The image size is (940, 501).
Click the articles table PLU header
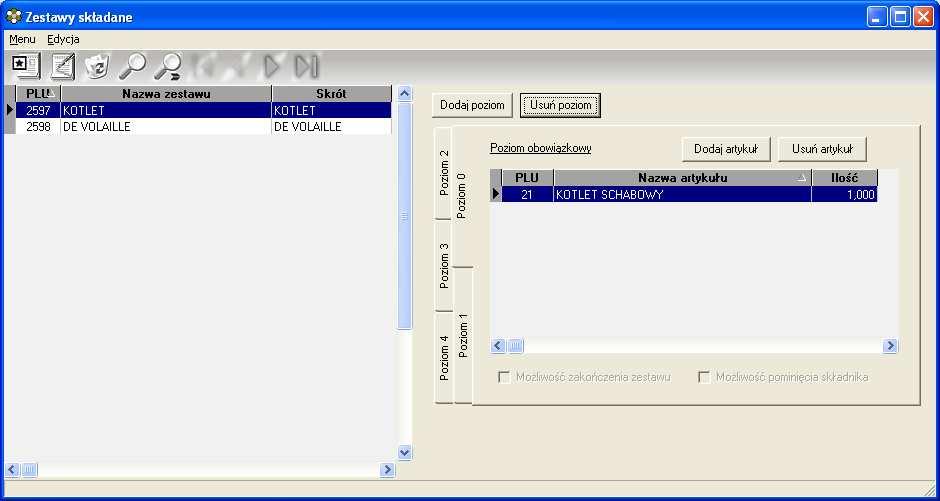527,177
